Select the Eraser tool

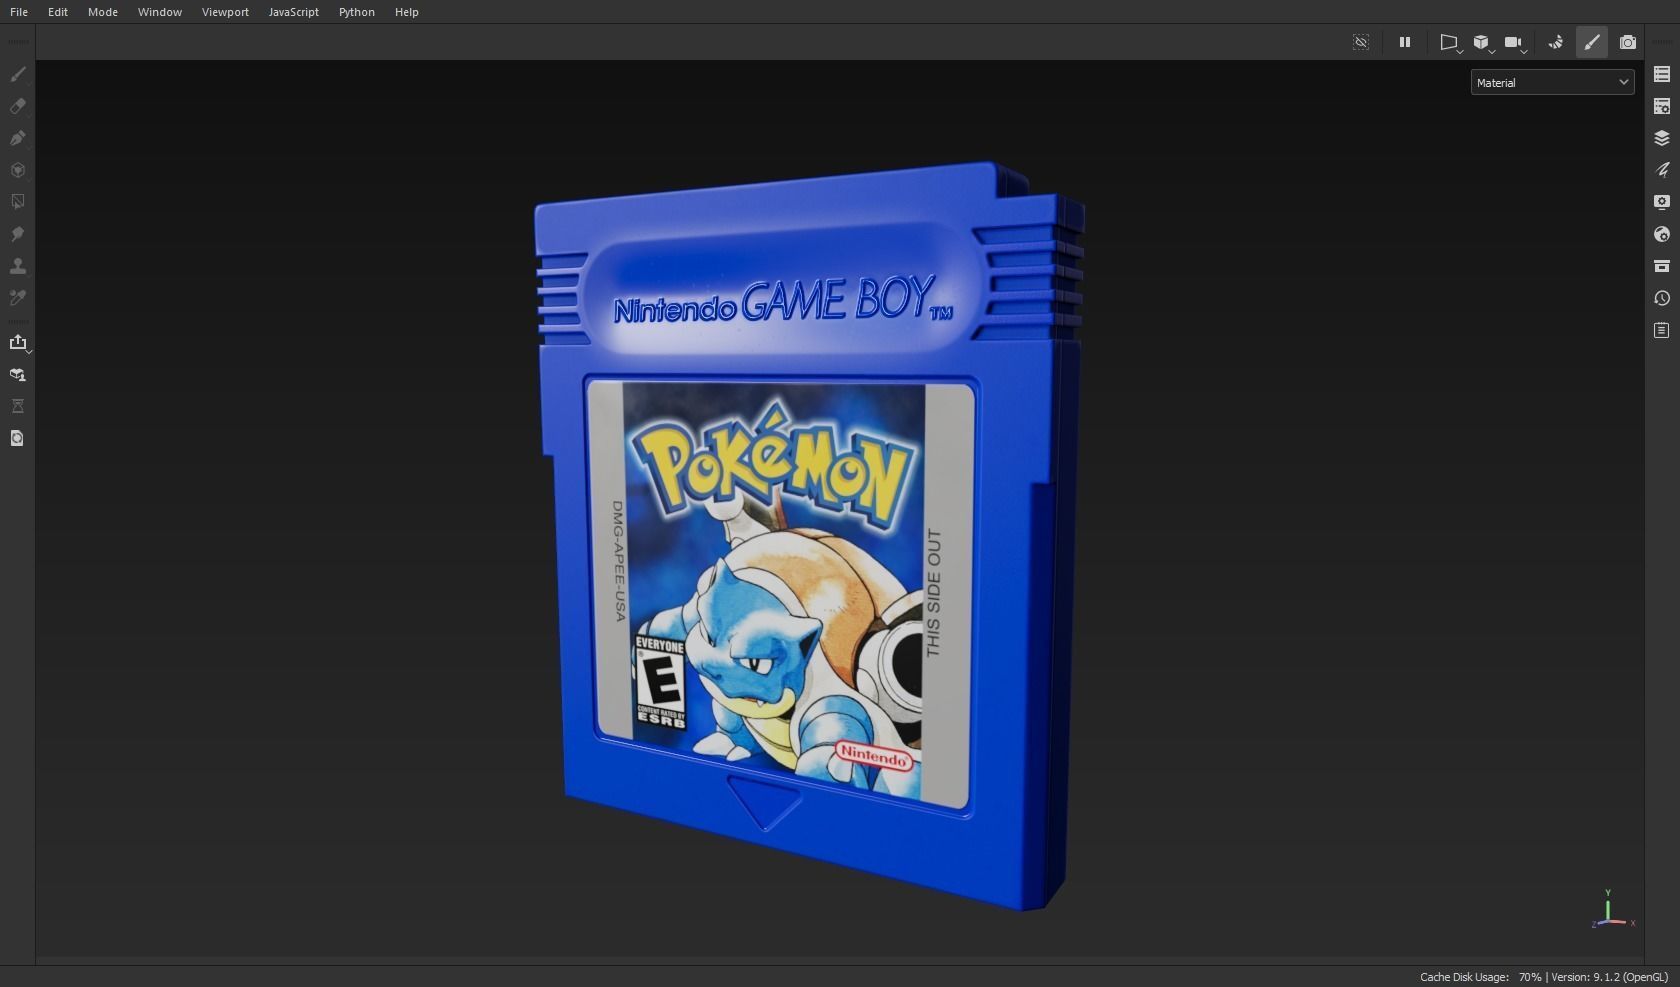click(x=18, y=106)
